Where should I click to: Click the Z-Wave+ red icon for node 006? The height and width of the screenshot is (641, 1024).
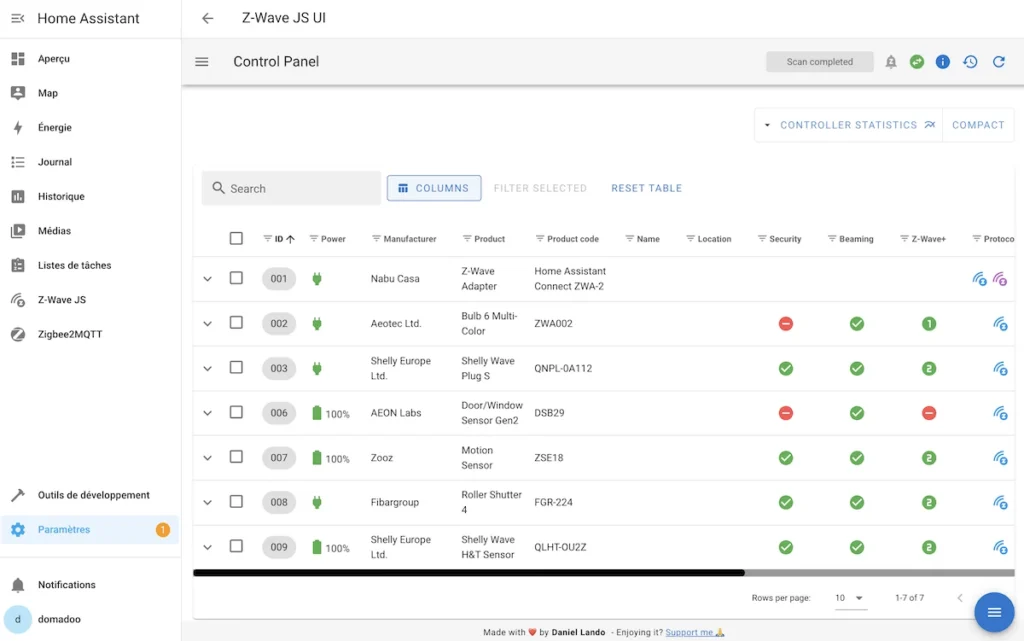[x=929, y=413]
